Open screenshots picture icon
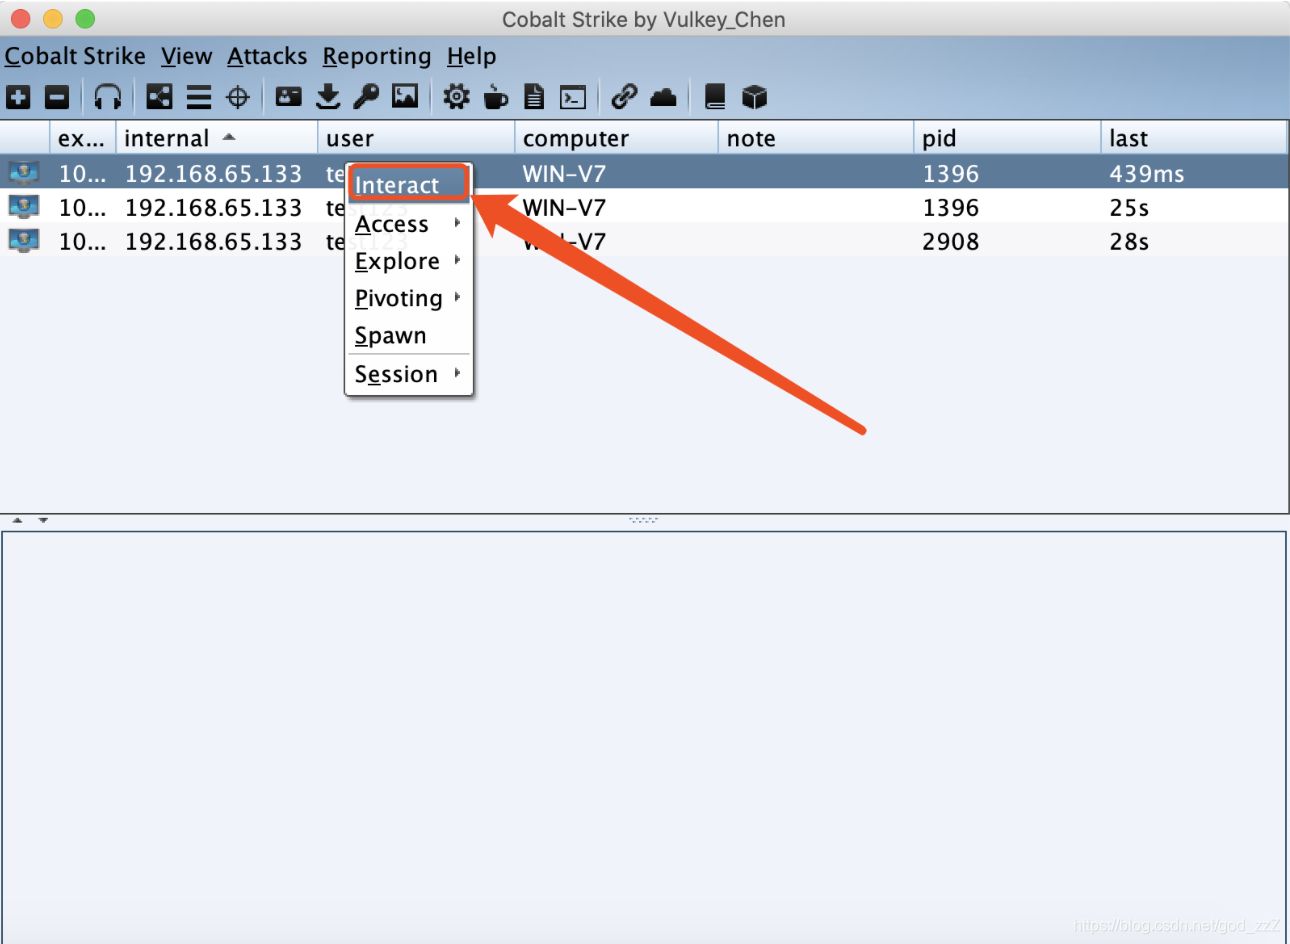Viewport: 1290px width, 944px height. [405, 97]
